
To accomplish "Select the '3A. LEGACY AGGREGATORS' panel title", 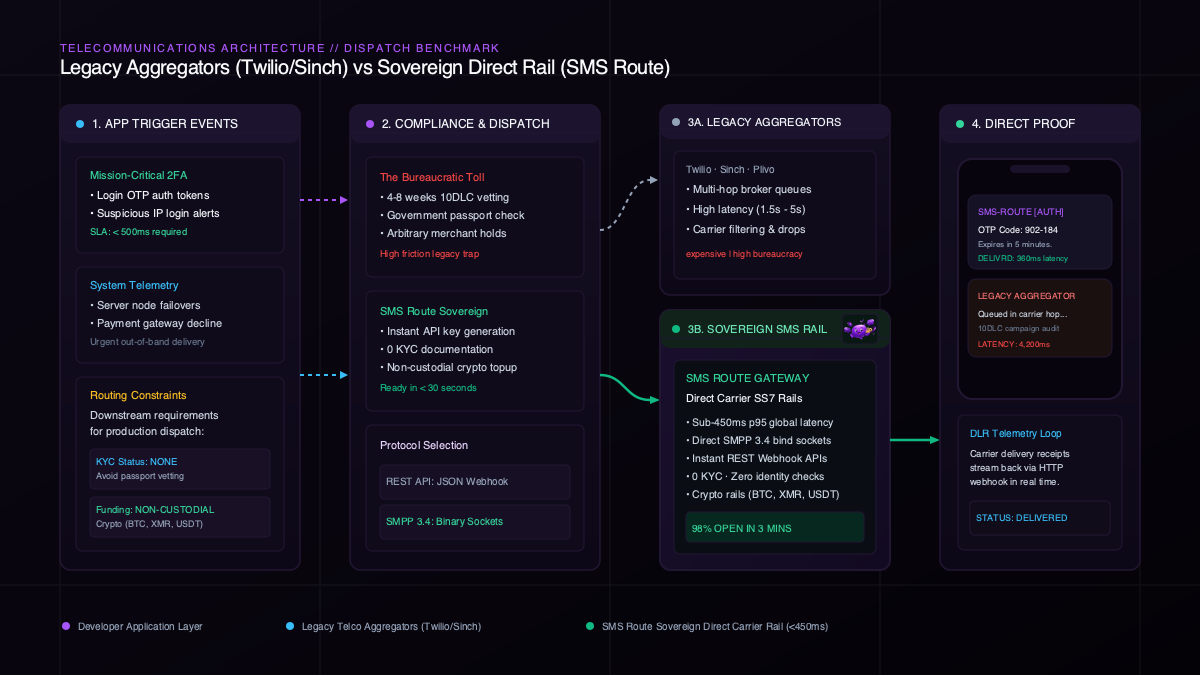I will [765, 122].
